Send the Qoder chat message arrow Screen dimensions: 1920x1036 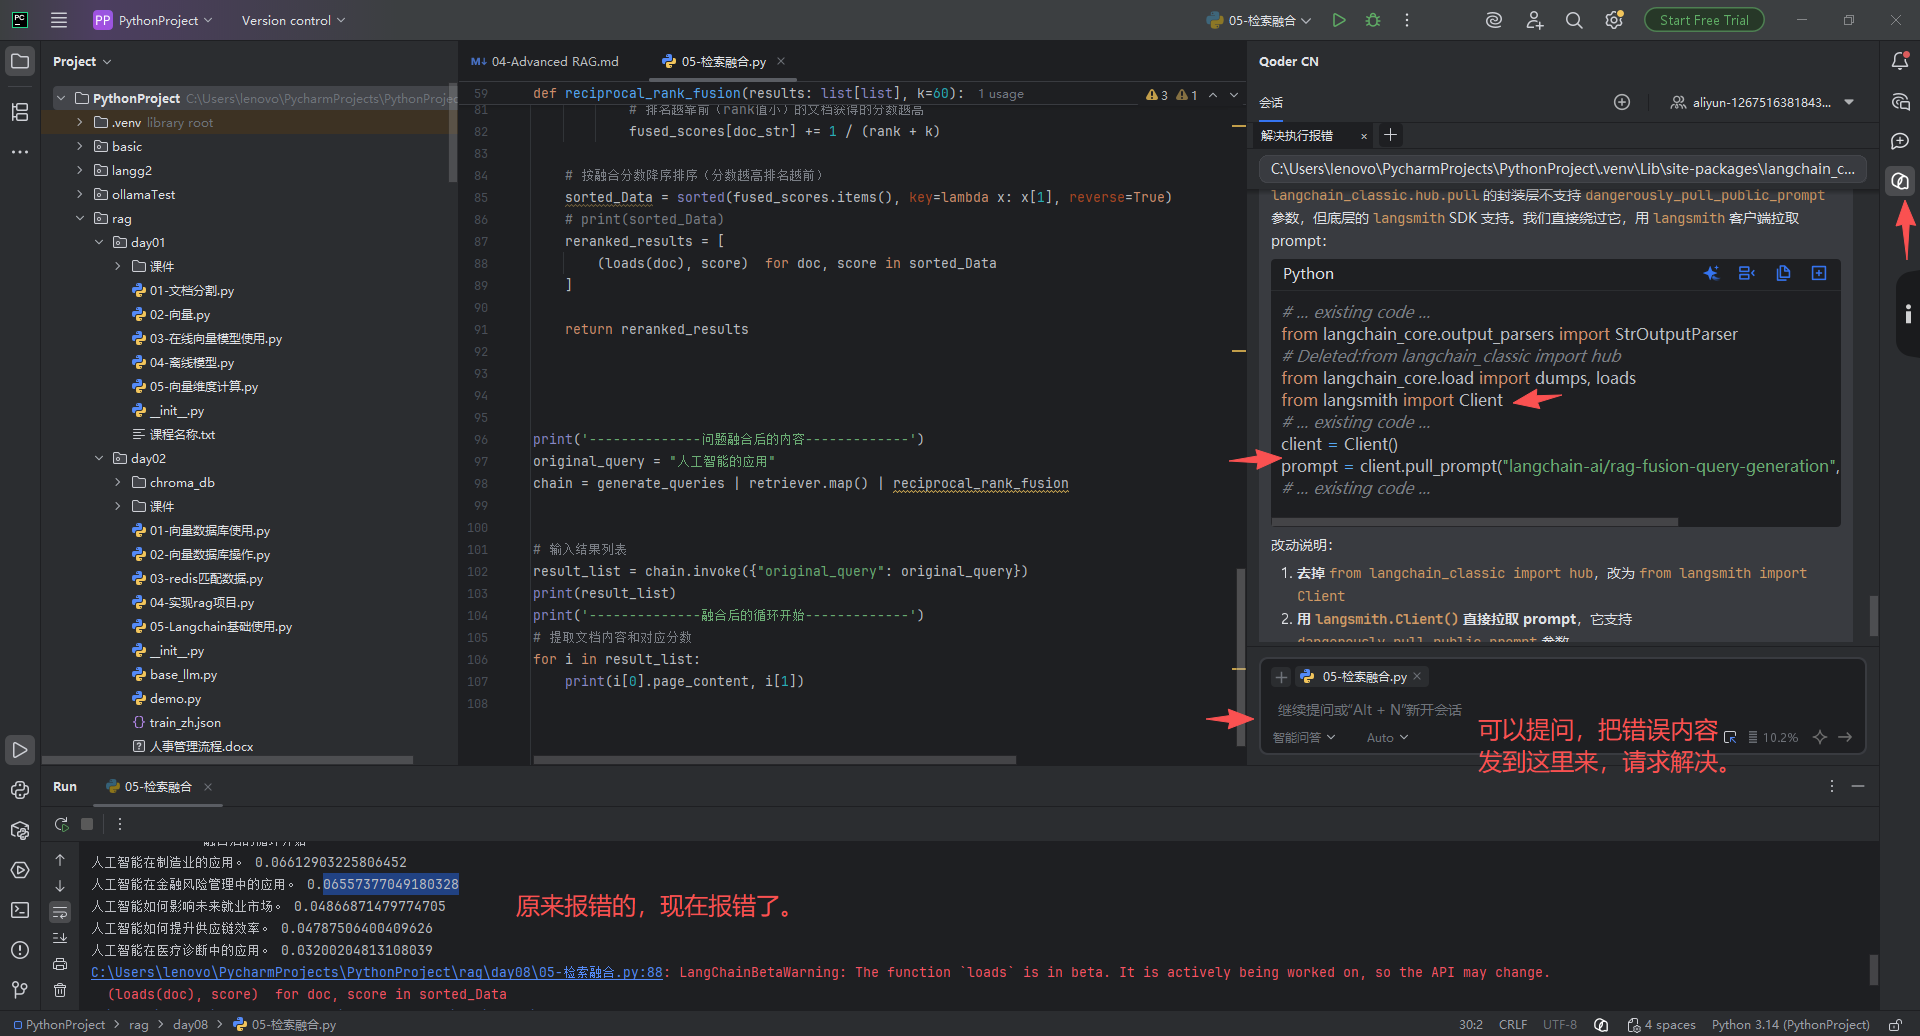[1845, 737]
